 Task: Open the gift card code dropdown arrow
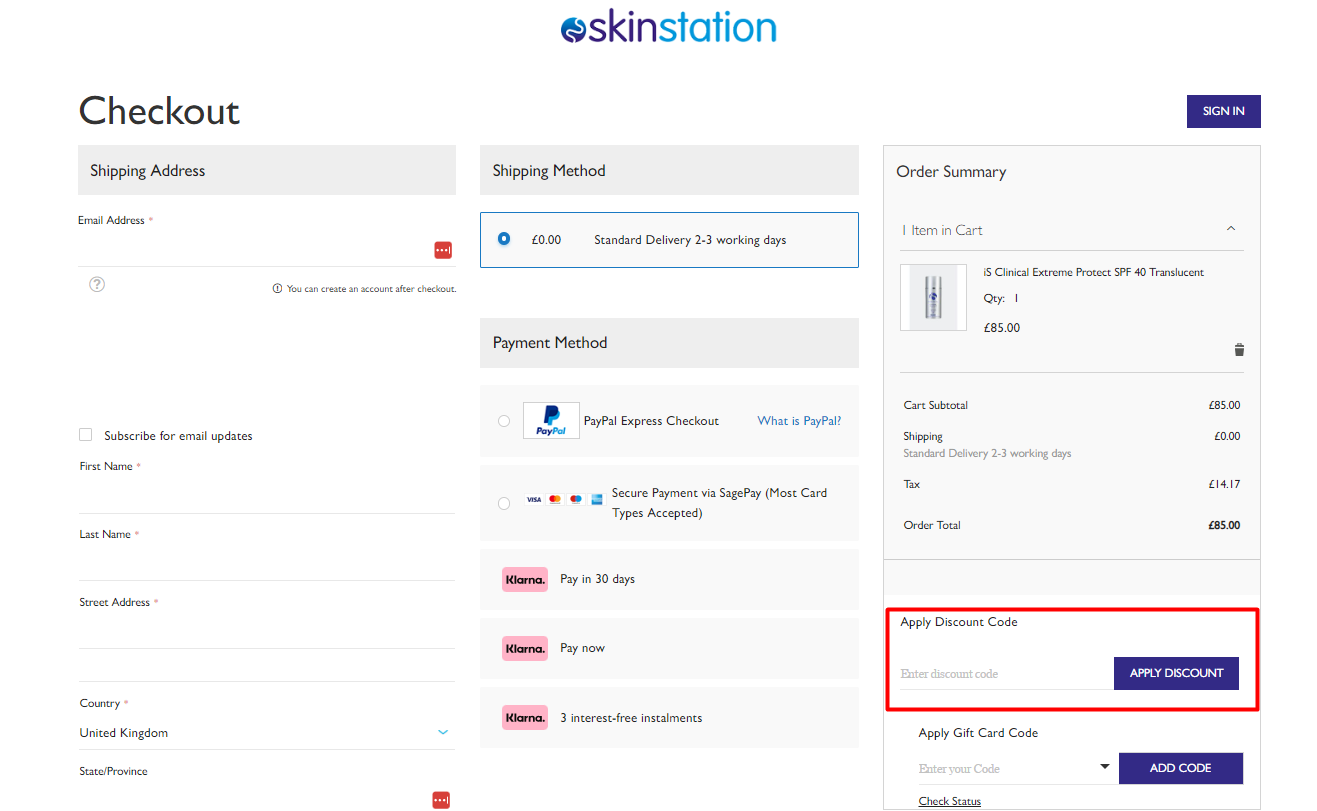(x=1105, y=767)
